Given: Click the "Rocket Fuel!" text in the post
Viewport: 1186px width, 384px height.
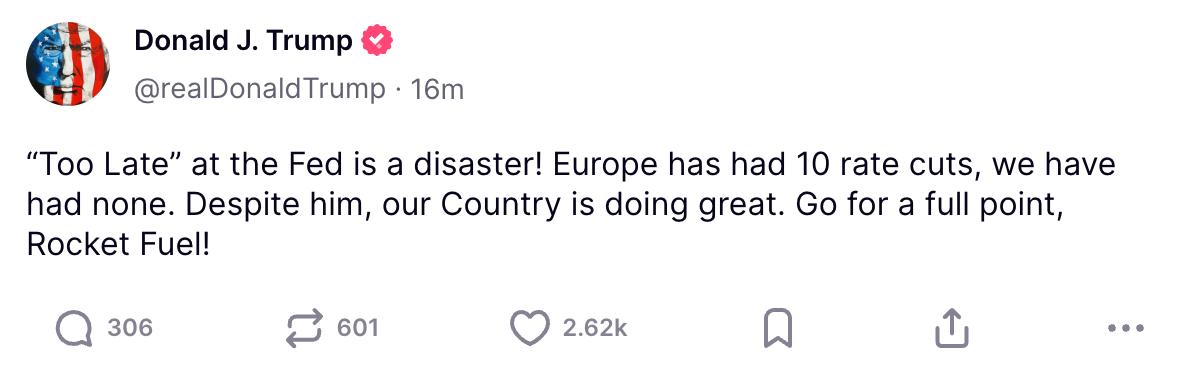Looking at the screenshot, I should [x=116, y=245].
